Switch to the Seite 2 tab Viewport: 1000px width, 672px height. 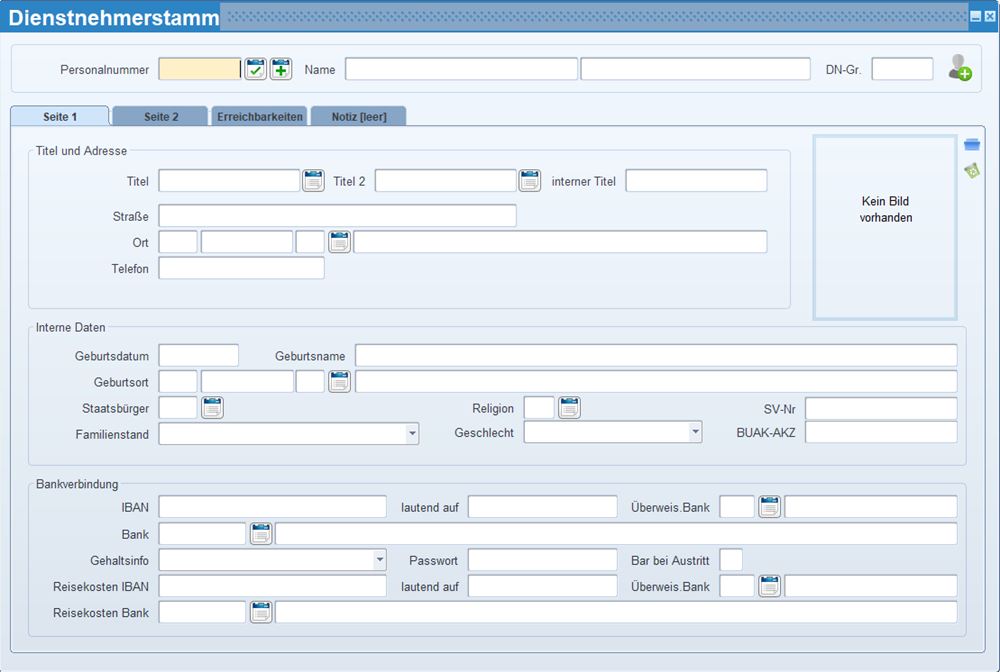coord(161,116)
